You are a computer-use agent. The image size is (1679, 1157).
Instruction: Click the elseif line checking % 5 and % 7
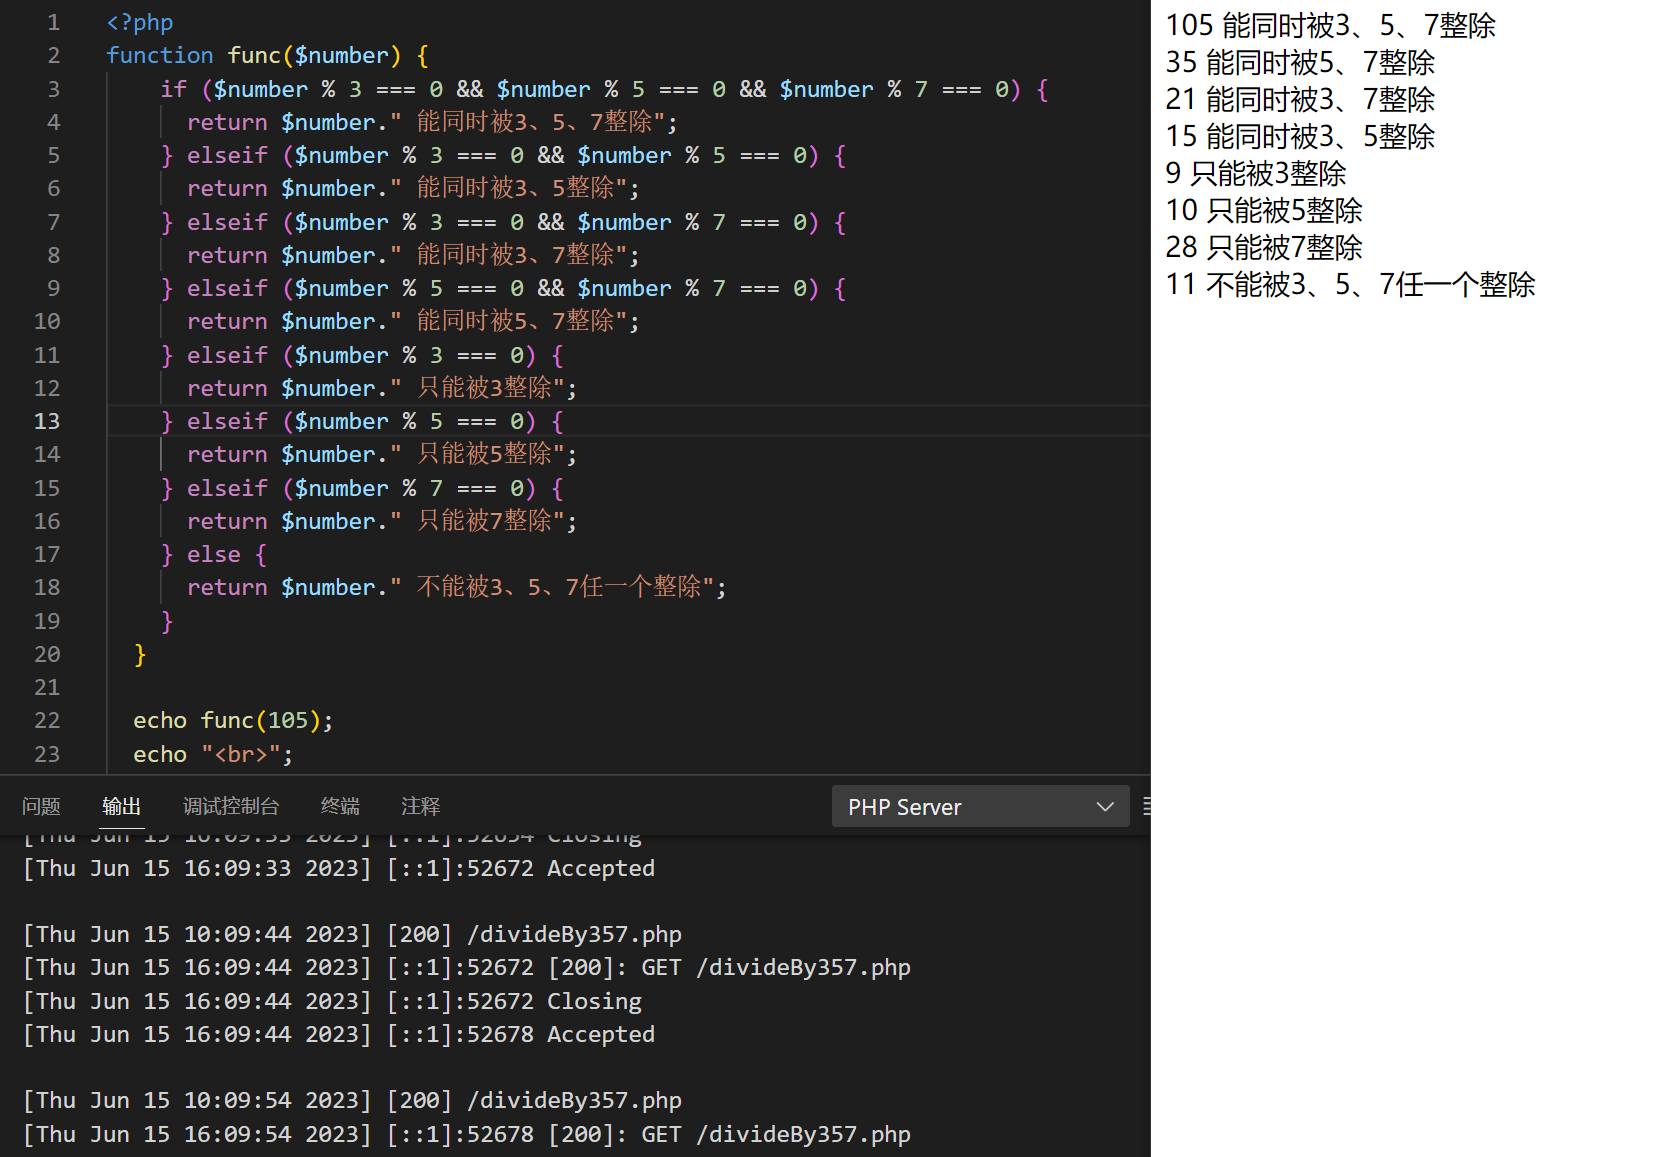(x=504, y=288)
